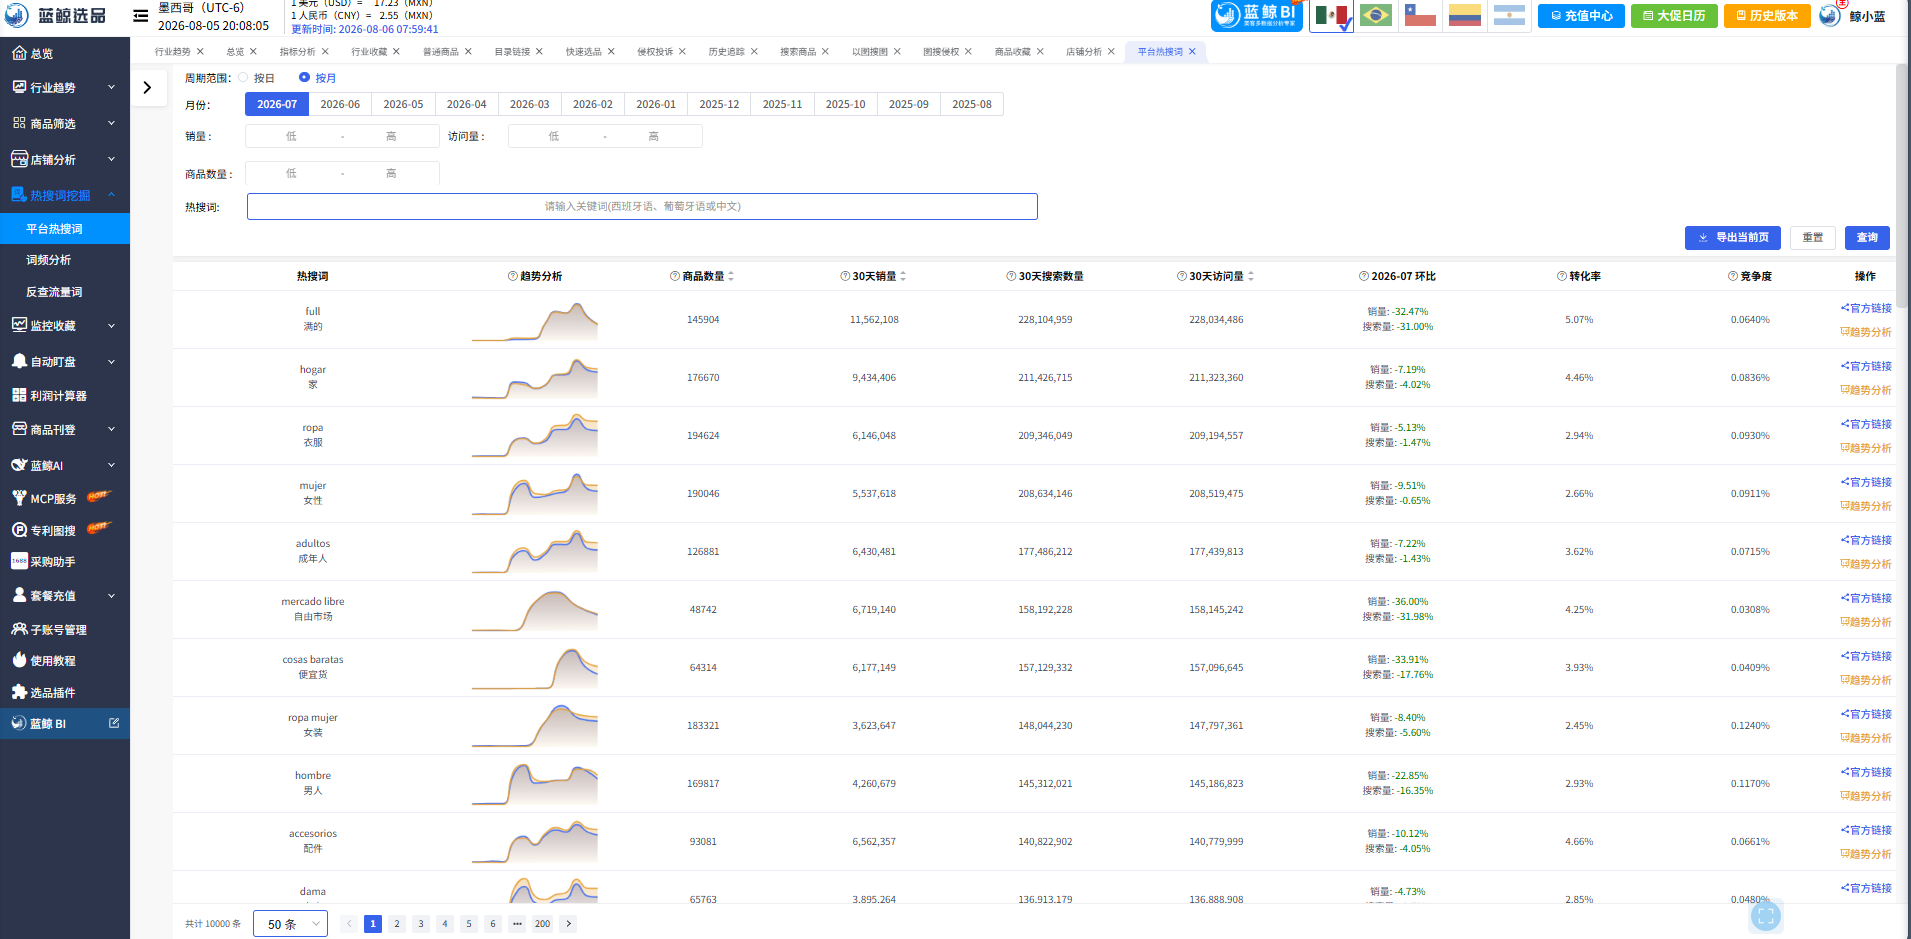Click 导出当前页 export button
This screenshot has width=1911, height=939.
point(1733,238)
